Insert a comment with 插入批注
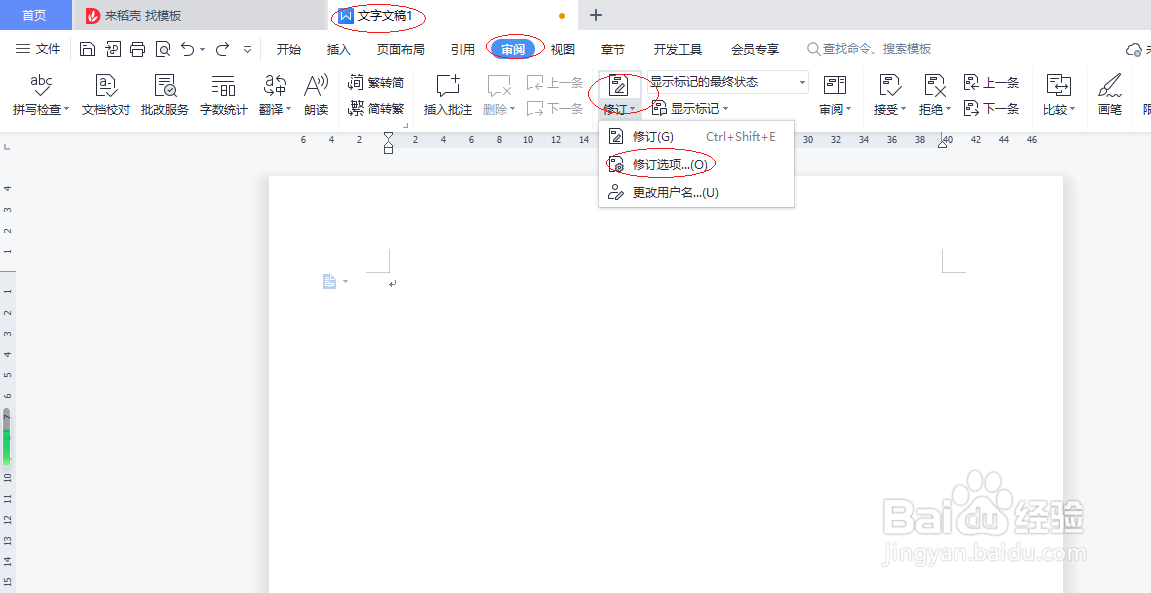The width and height of the screenshot is (1151, 593). click(x=447, y=93)
